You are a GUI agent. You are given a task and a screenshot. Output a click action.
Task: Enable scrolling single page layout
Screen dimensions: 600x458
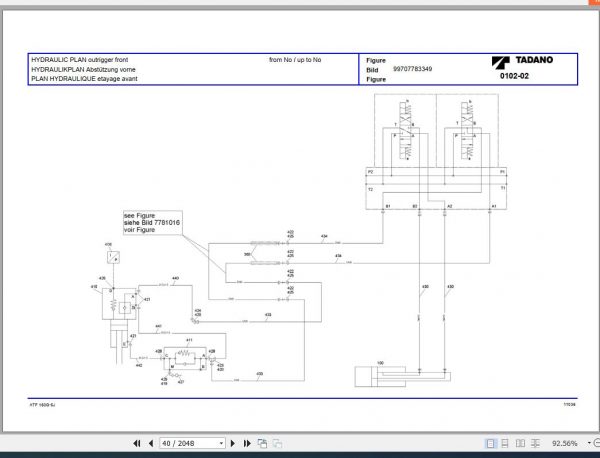point(505,443)
